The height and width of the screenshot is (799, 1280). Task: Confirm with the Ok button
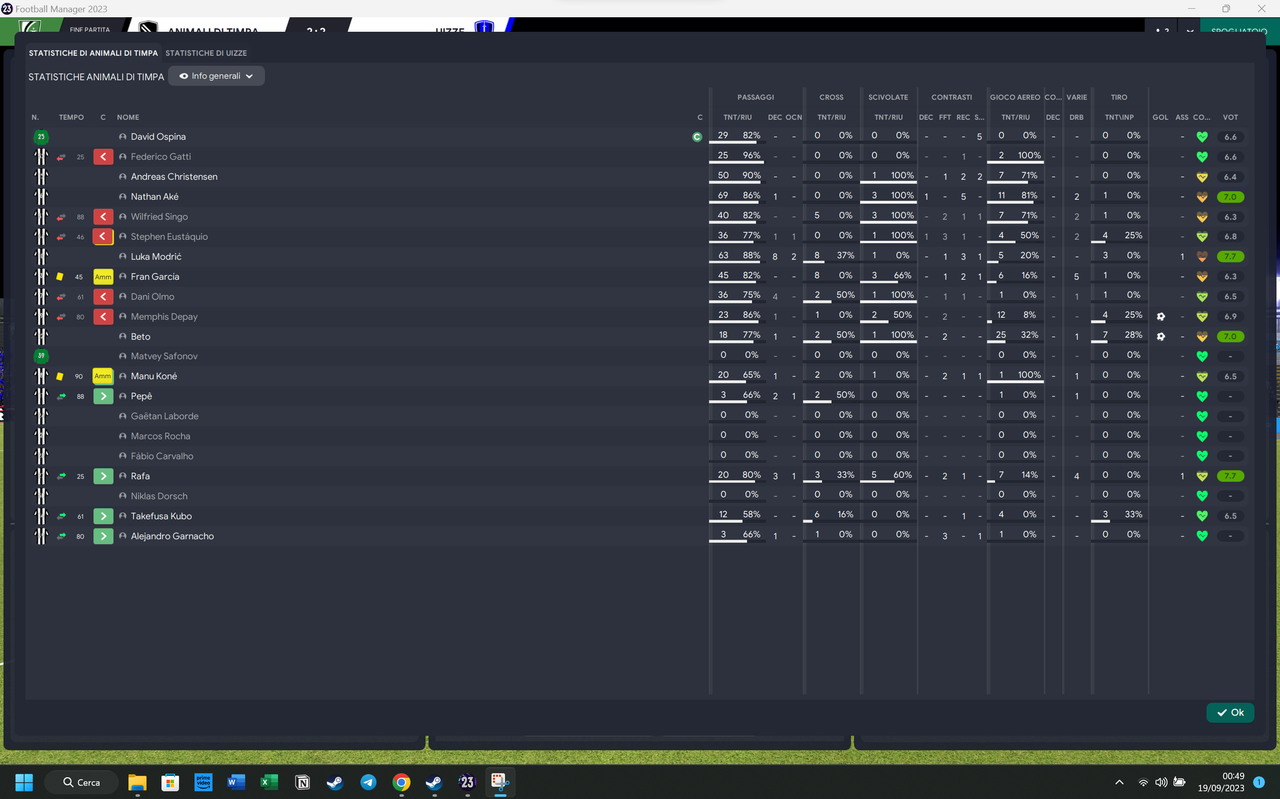pos(1230,713)
